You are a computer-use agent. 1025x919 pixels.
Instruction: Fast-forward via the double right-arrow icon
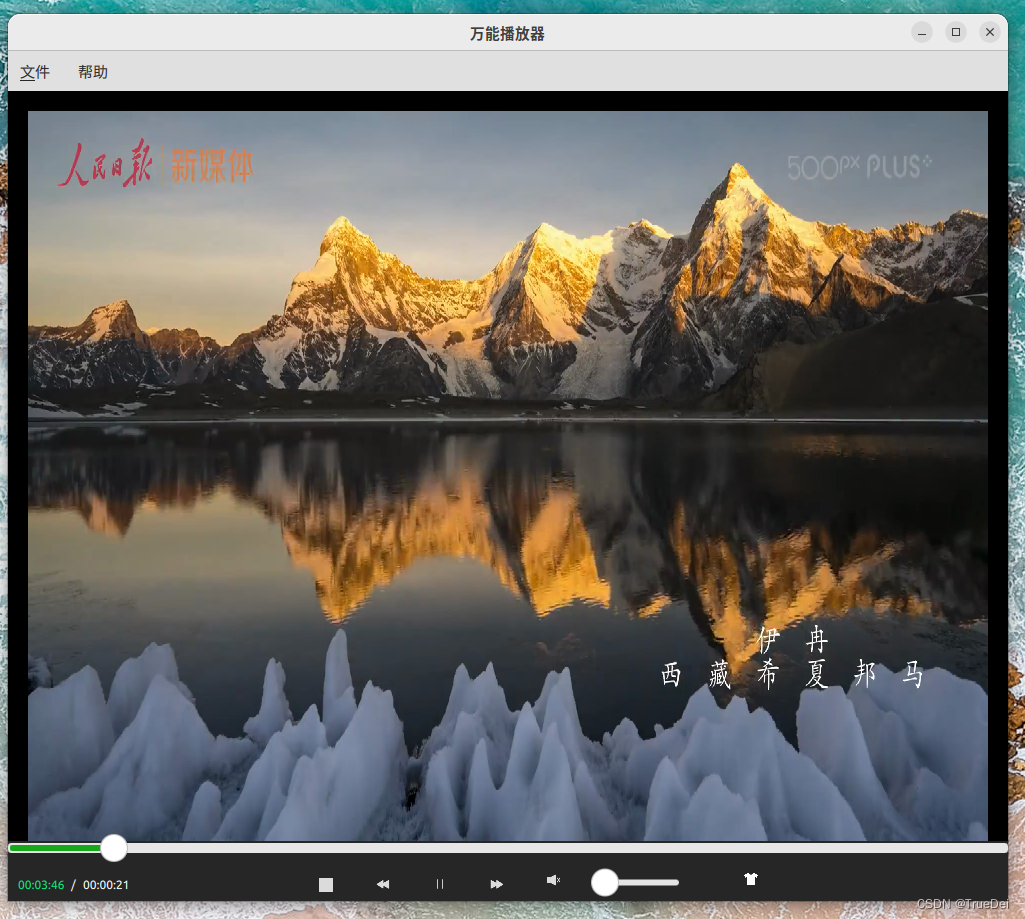[x=496, y=884]
